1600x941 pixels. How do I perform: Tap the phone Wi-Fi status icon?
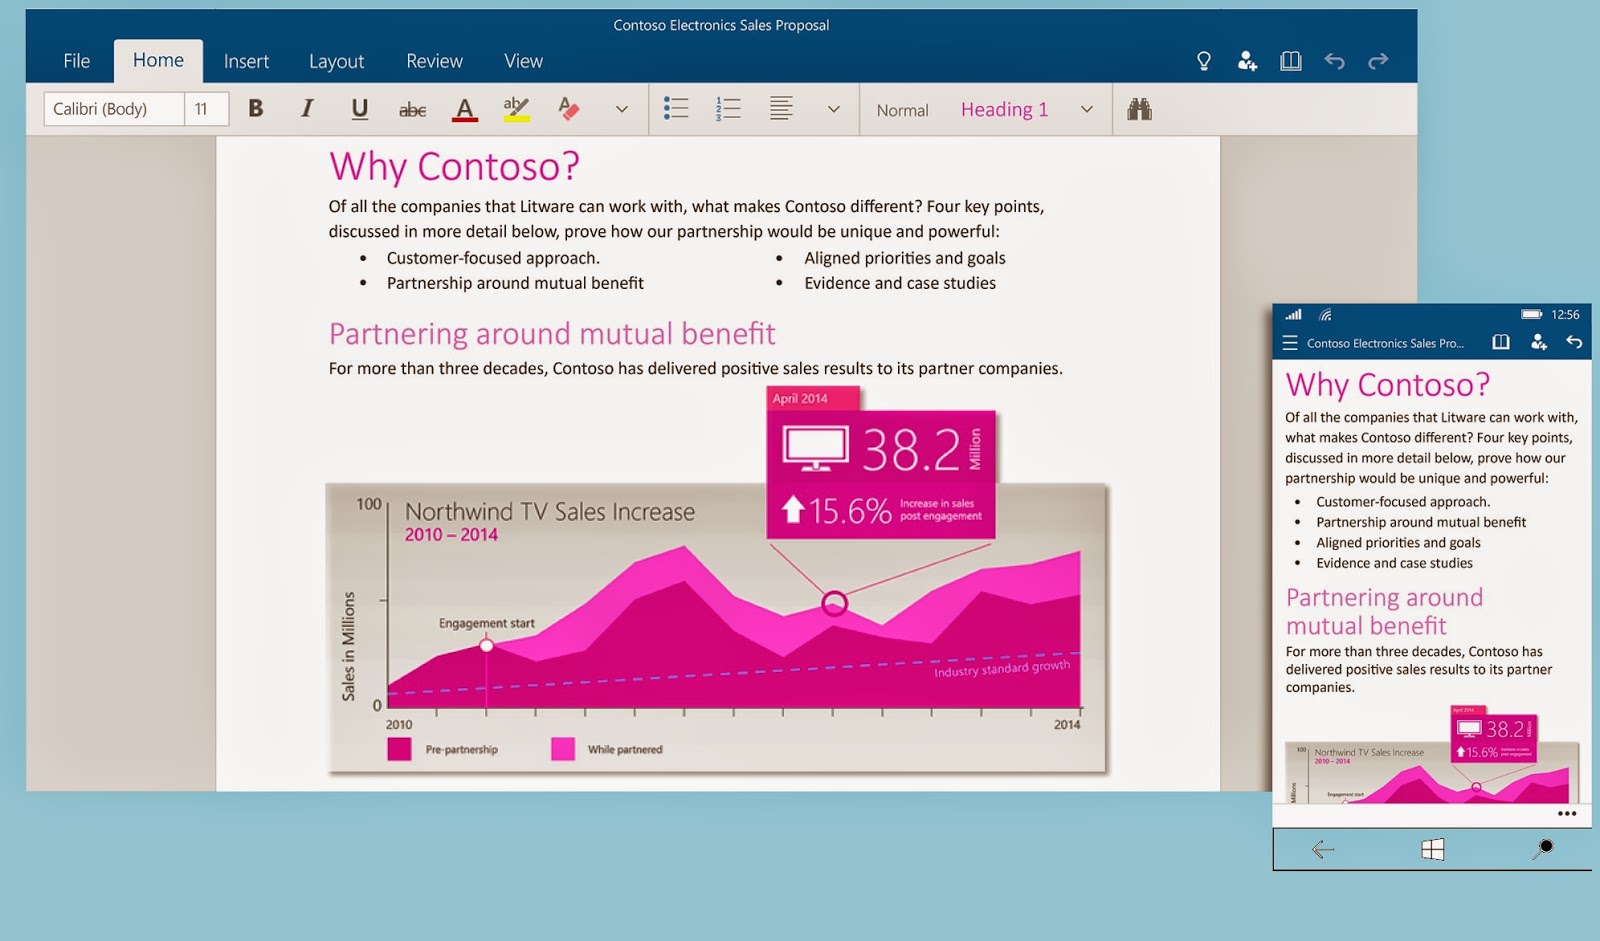pyautogui.click(x=1325, y=314)
